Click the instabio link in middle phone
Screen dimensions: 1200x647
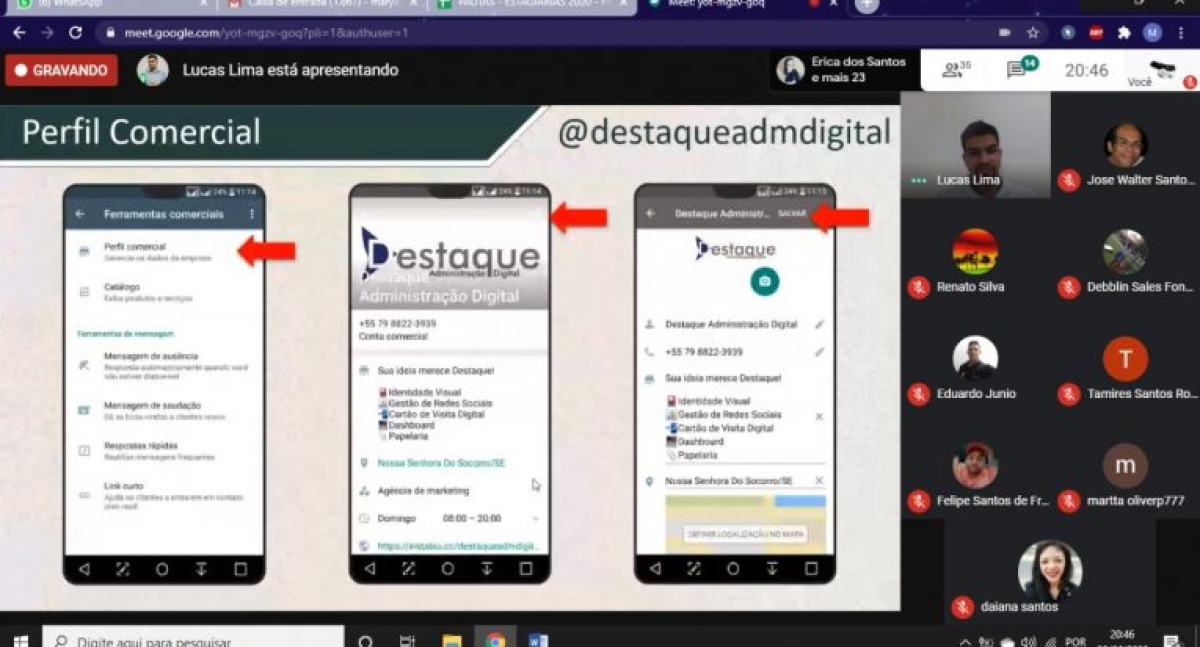click(458, 546)
